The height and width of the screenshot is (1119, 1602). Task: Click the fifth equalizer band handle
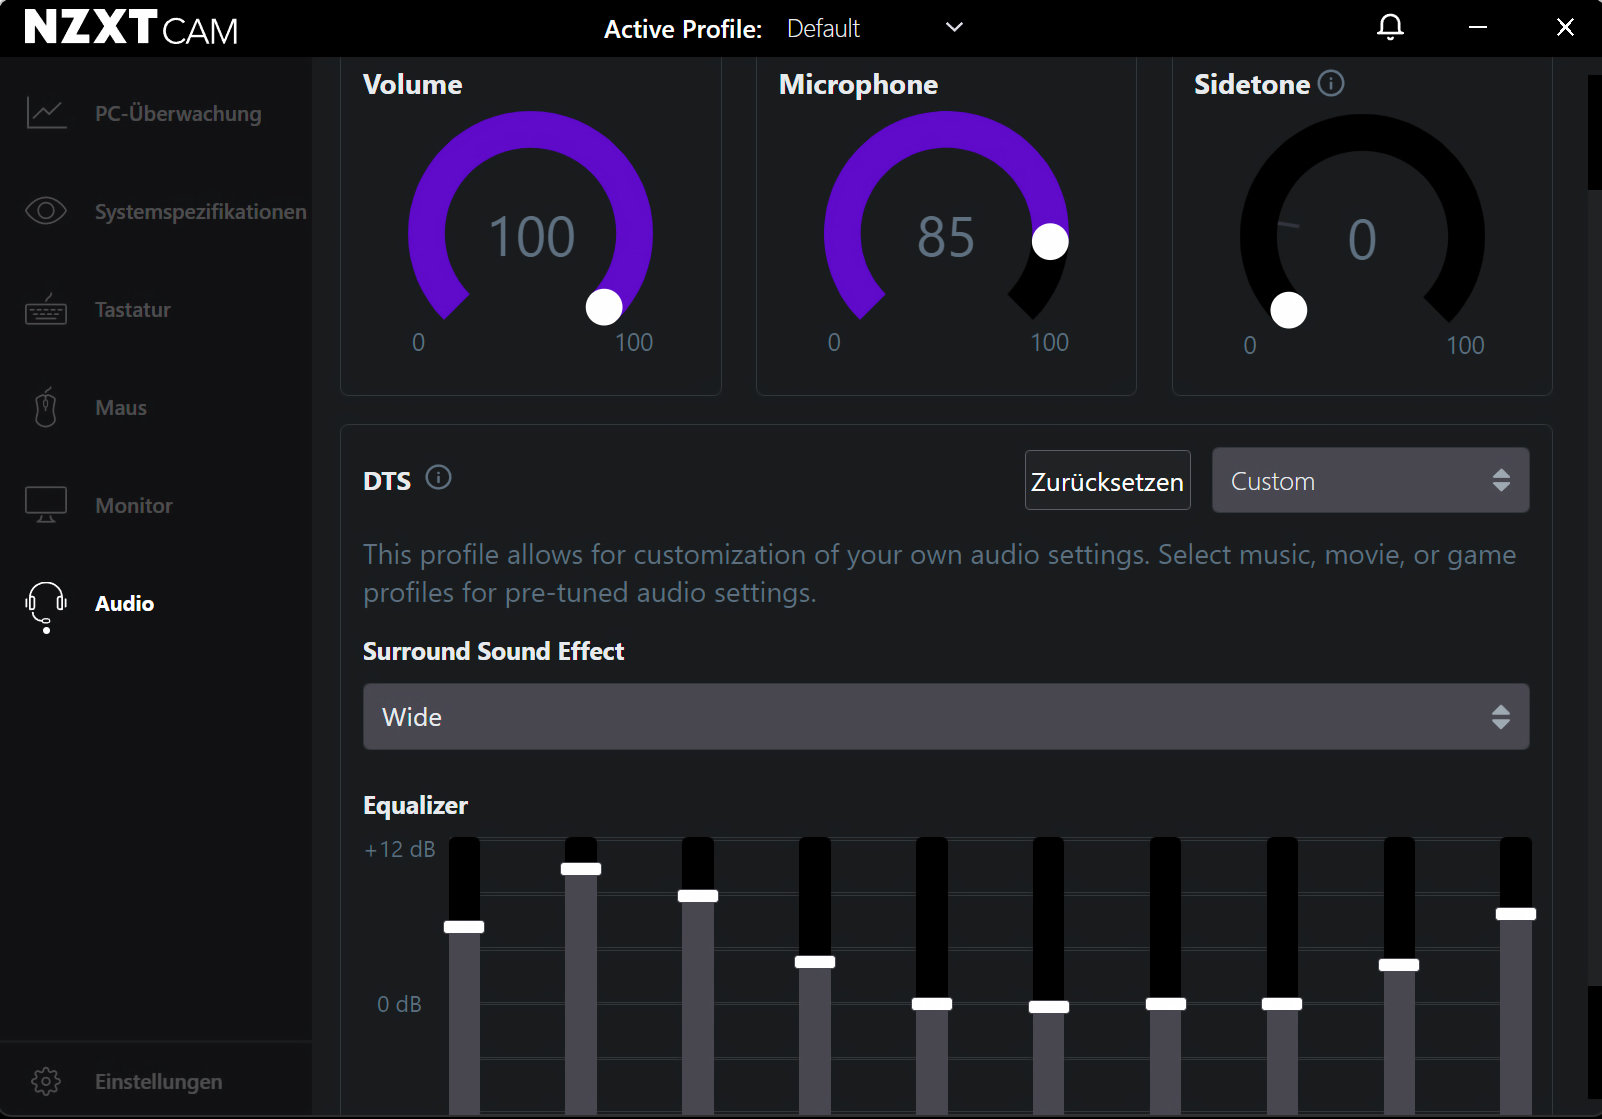tap(932, 1004)
